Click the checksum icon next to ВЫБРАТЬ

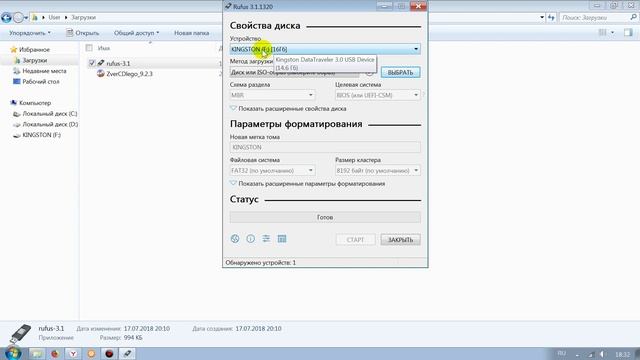(x=369, y=72)
